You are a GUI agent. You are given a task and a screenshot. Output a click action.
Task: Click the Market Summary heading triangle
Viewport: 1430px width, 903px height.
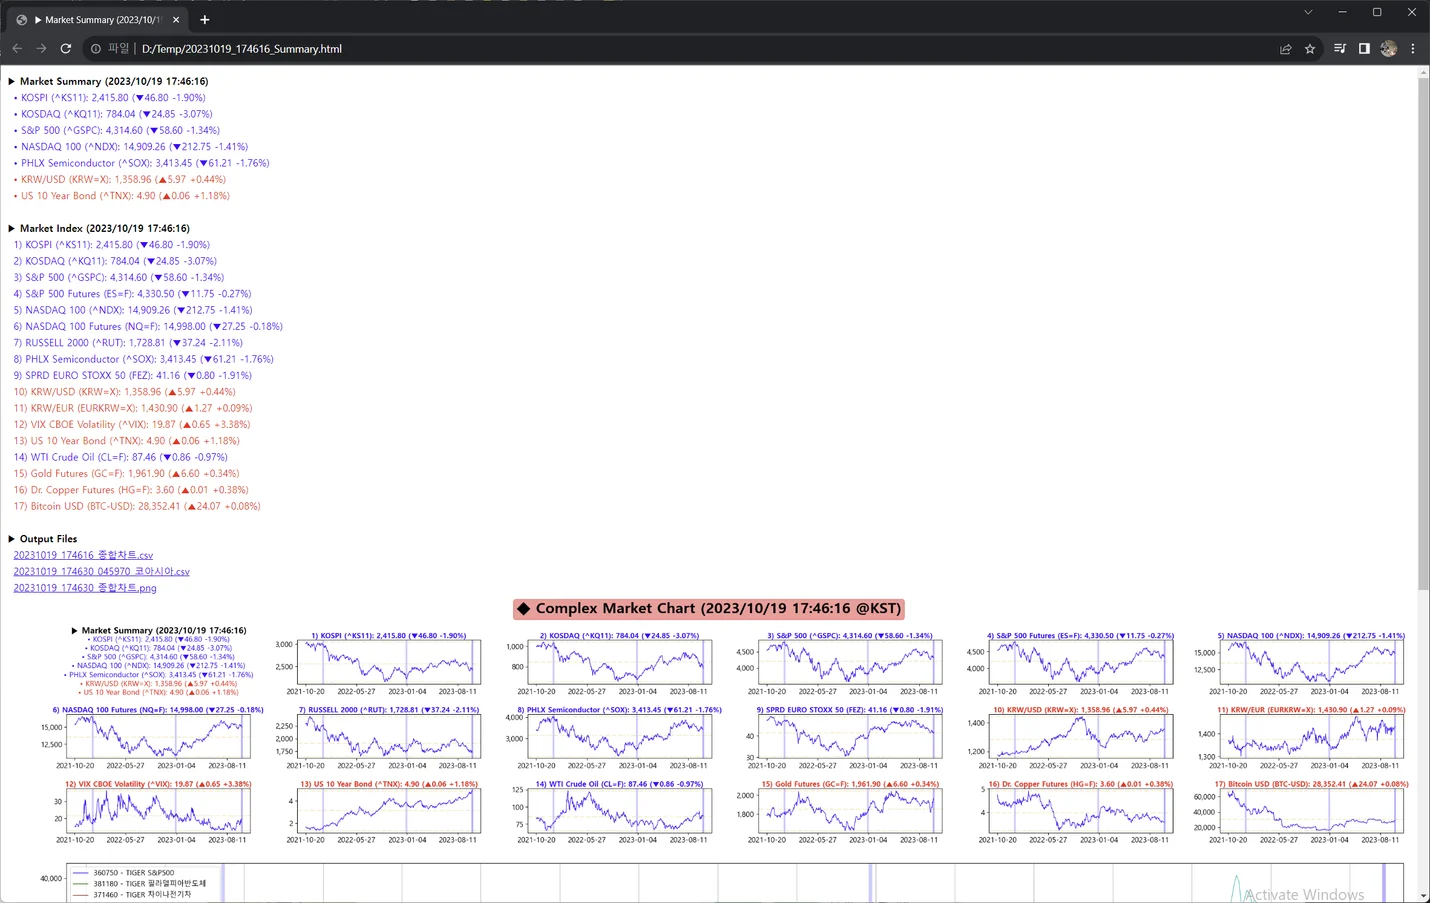11,81
